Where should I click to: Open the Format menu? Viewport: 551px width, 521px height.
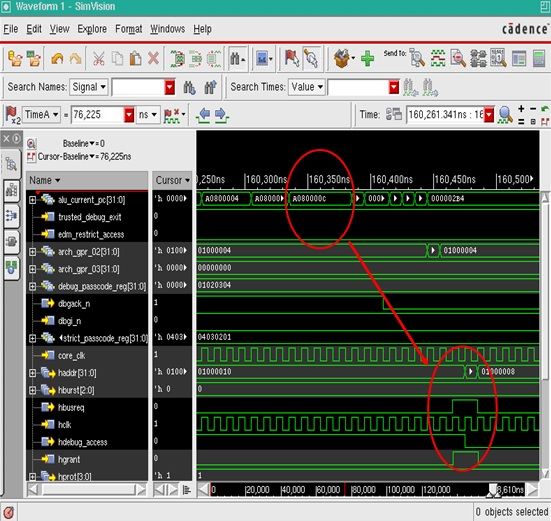[129, 29]
